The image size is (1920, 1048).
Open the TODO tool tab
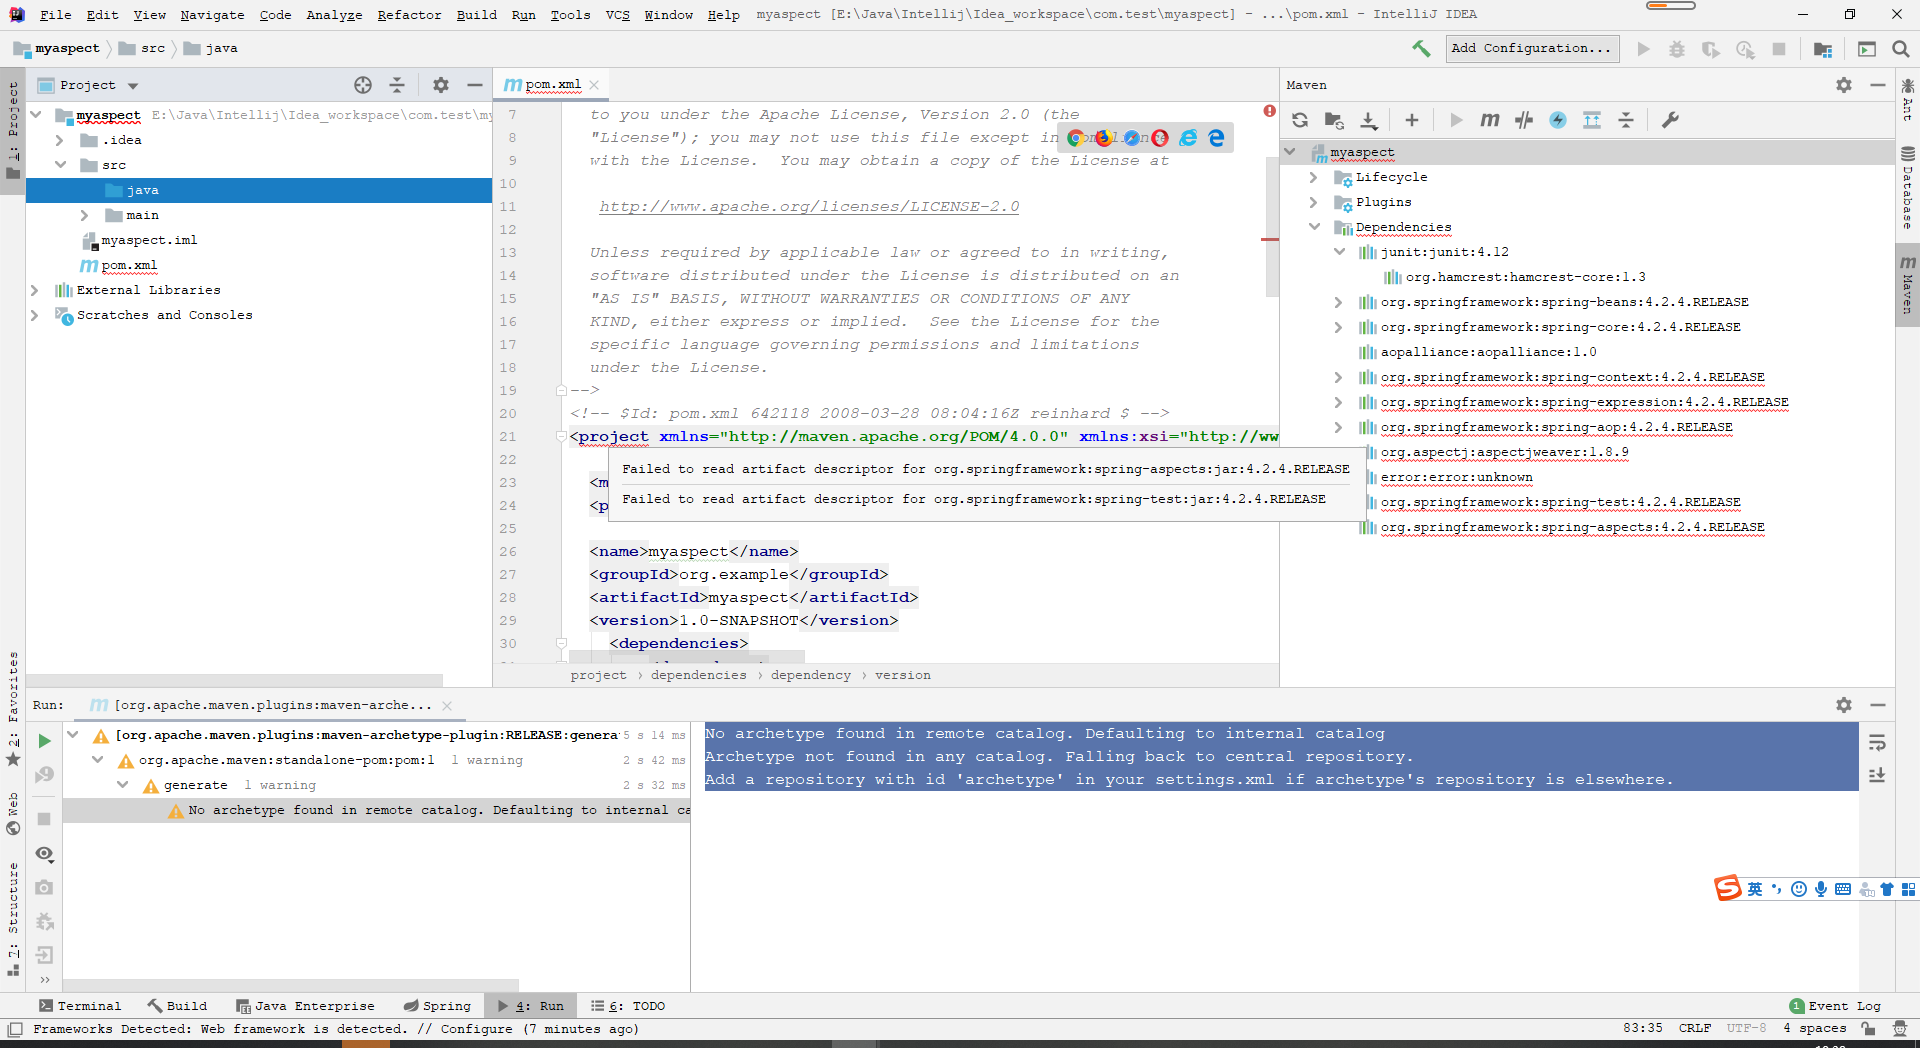pyautogui.click(x=628, y=1006)
